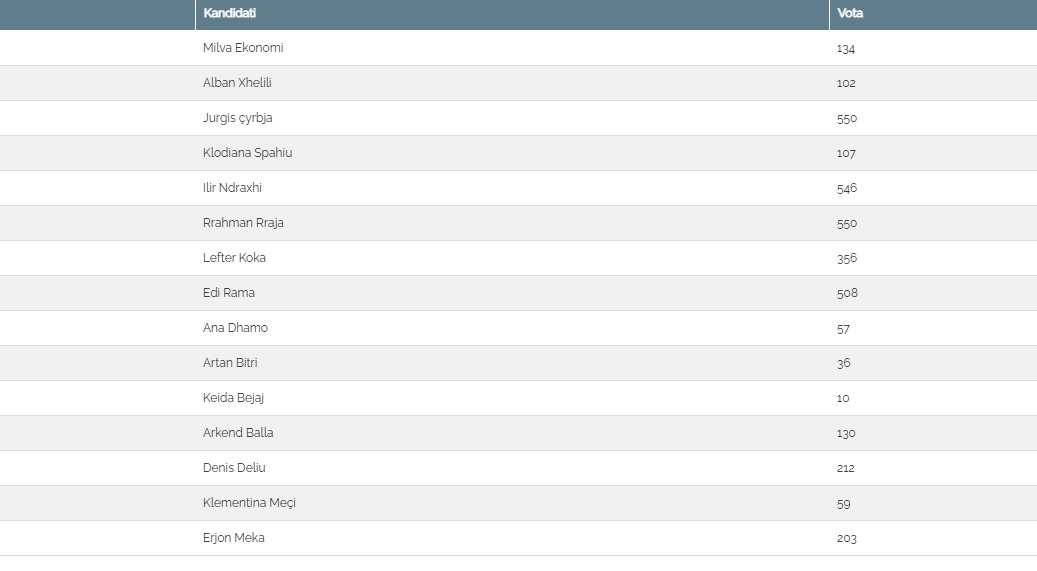Click the name Denis Deliu
Viewport: 1037px width, 571px height.
coord(234,468)
